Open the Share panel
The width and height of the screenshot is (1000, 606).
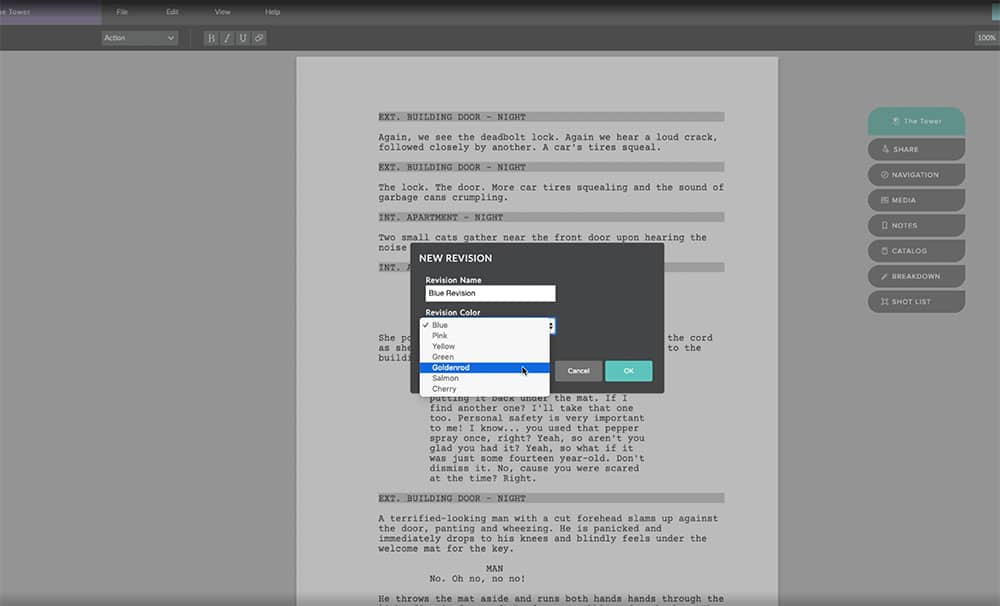(915, 148)
